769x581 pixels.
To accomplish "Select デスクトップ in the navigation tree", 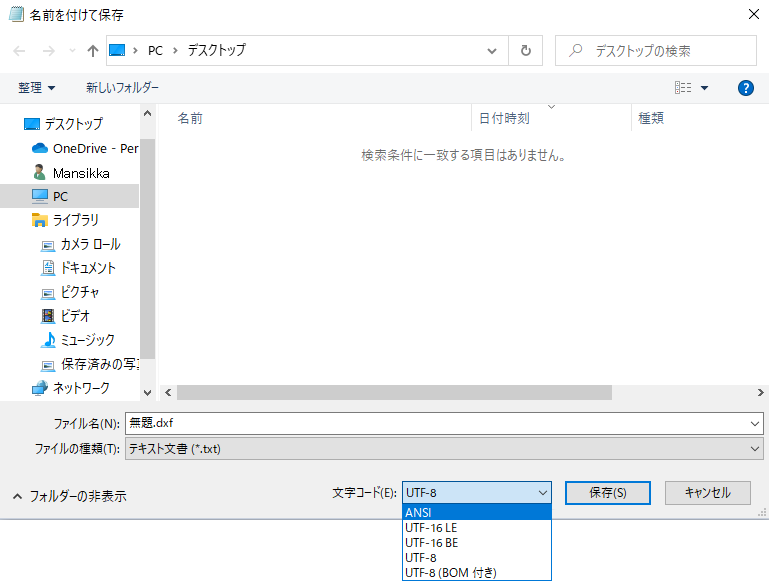I will point(74,124).
